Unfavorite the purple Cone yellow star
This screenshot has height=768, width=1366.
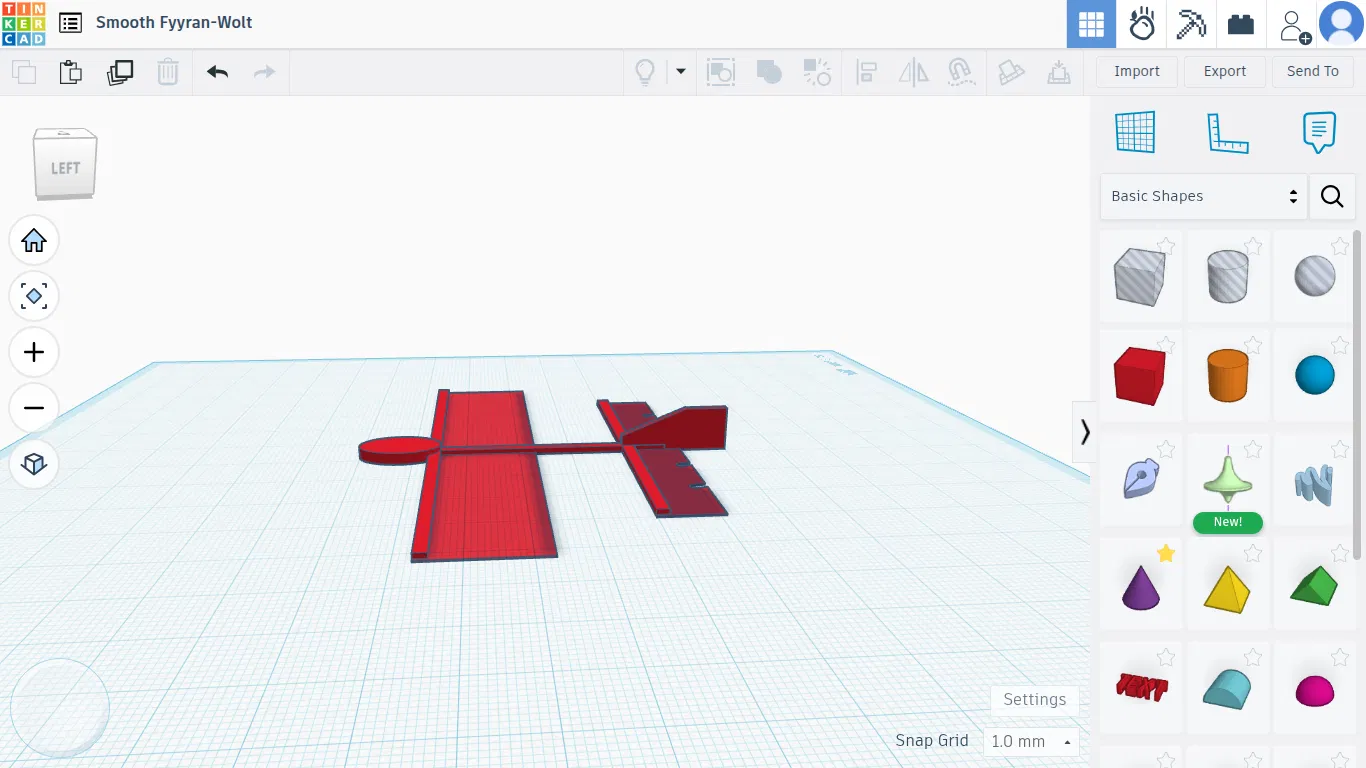[1166, 554]
